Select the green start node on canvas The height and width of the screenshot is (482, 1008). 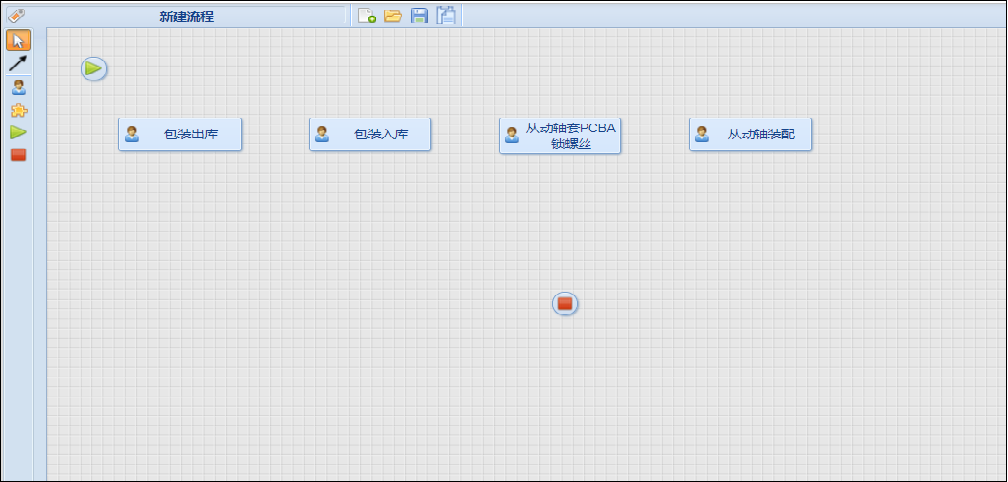click(x=94, y=69)
